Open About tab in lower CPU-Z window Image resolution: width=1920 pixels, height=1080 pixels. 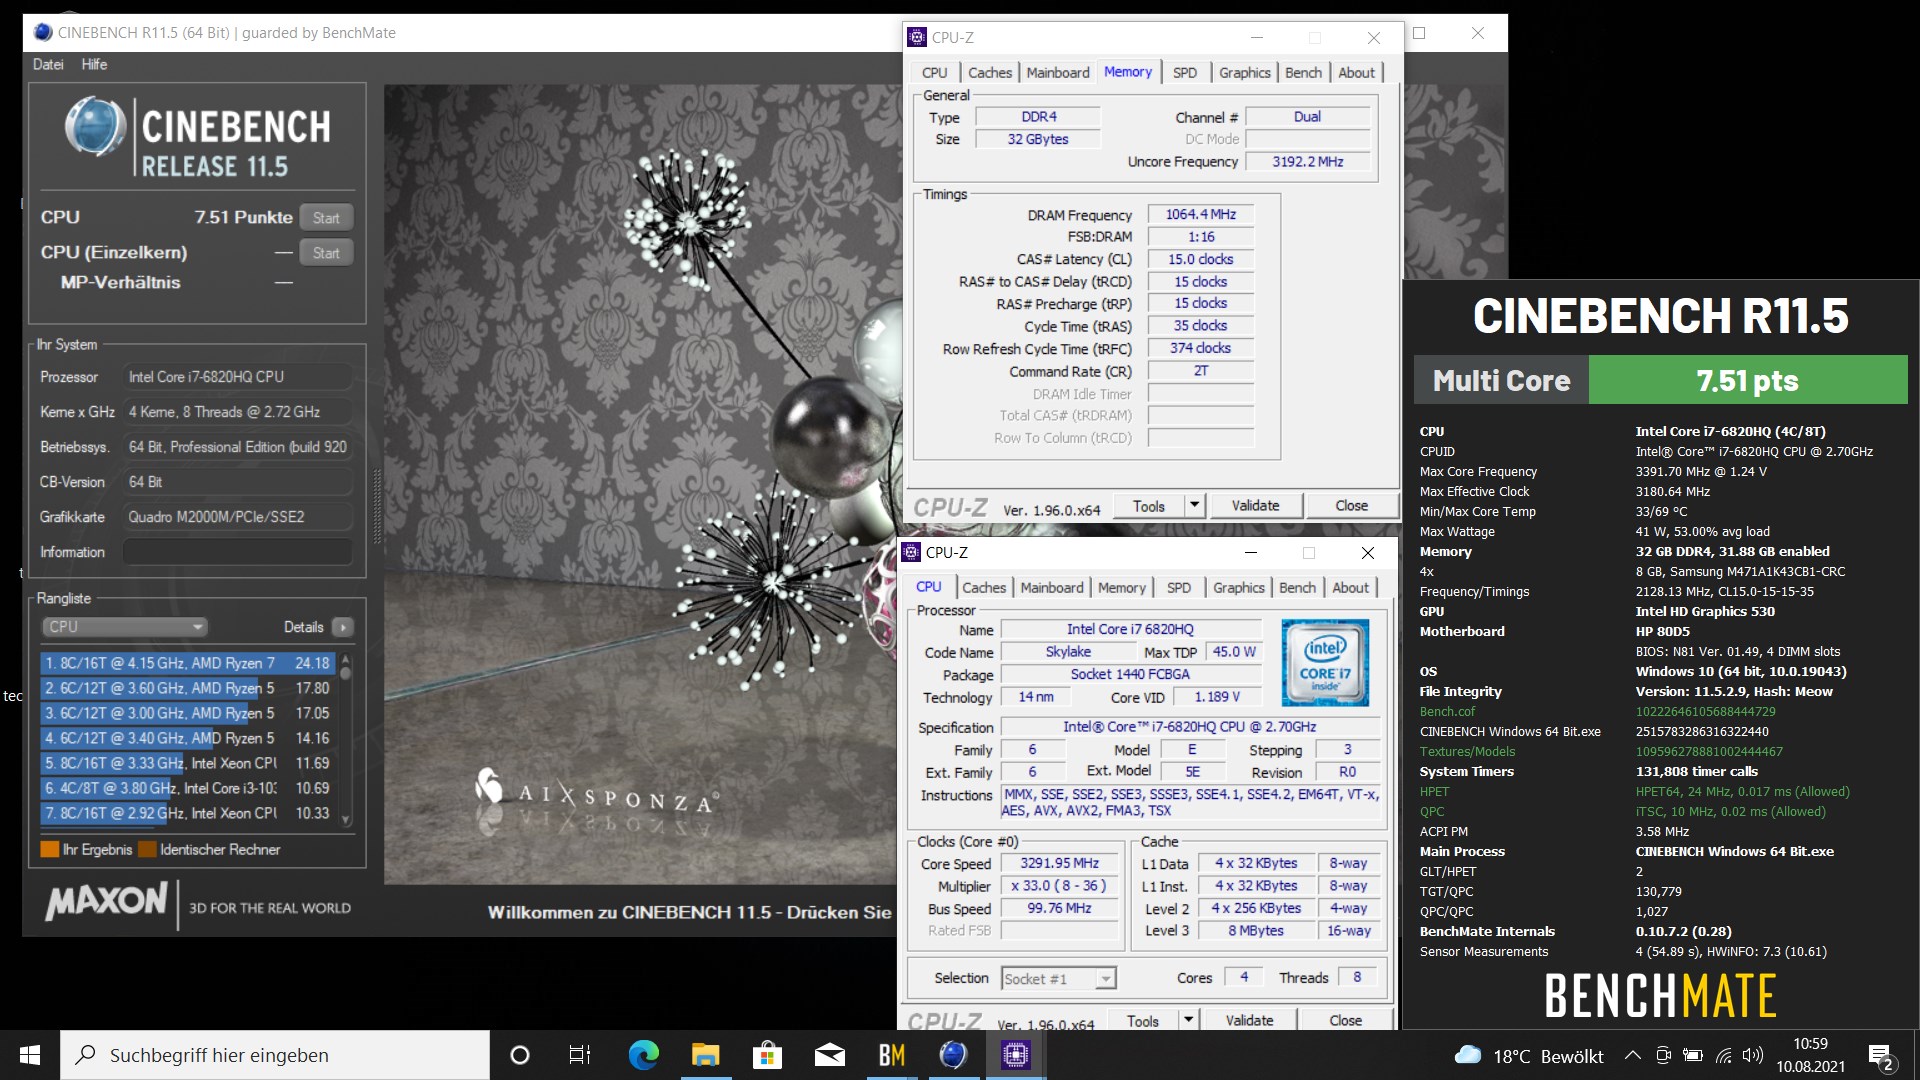[x=1350, y=588]
